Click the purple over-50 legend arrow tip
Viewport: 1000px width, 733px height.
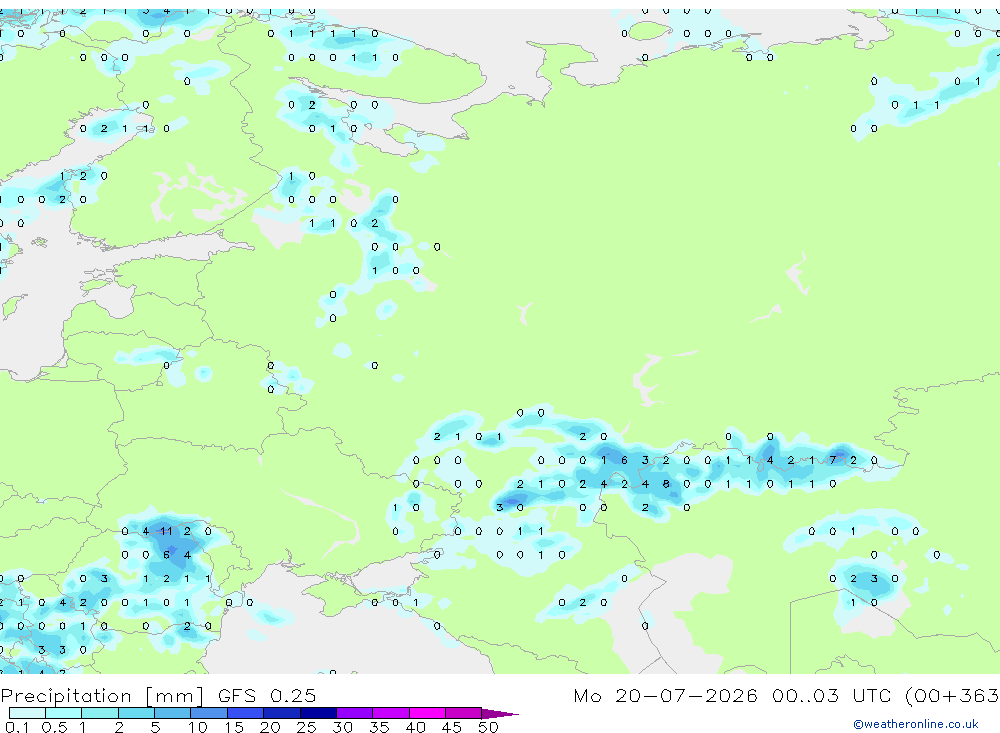499,714
